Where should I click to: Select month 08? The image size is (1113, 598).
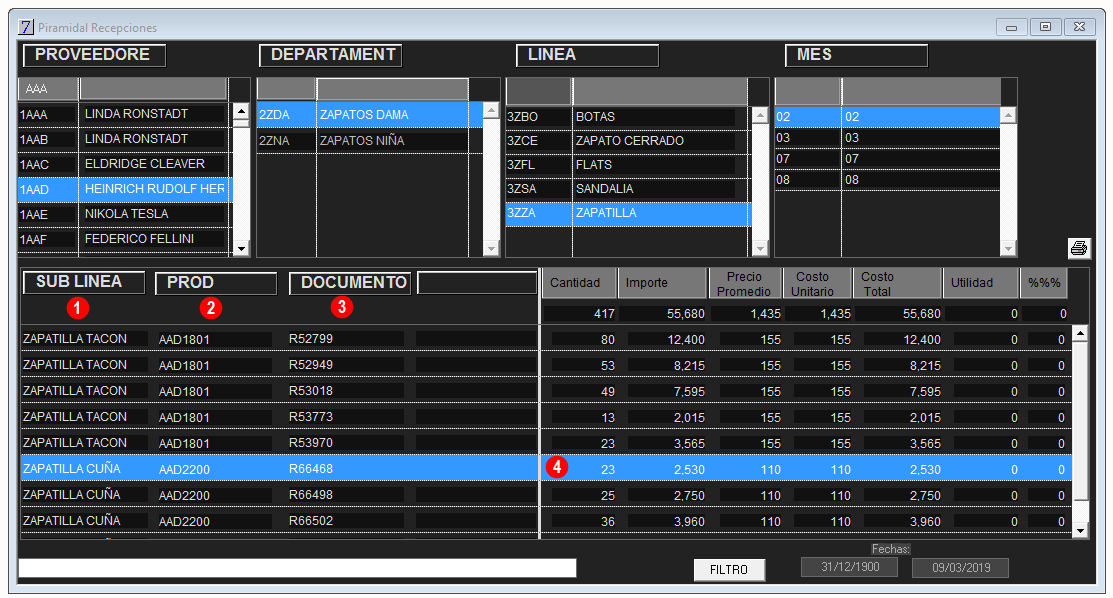(x=887, y=180)
